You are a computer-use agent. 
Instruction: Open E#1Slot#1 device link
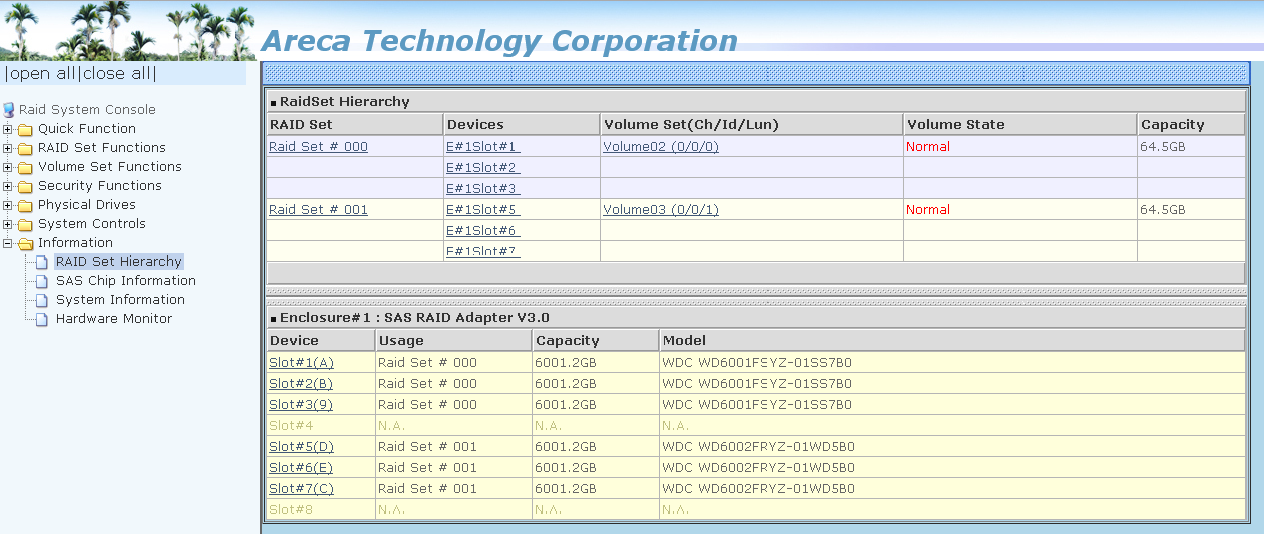click(483, 147)
